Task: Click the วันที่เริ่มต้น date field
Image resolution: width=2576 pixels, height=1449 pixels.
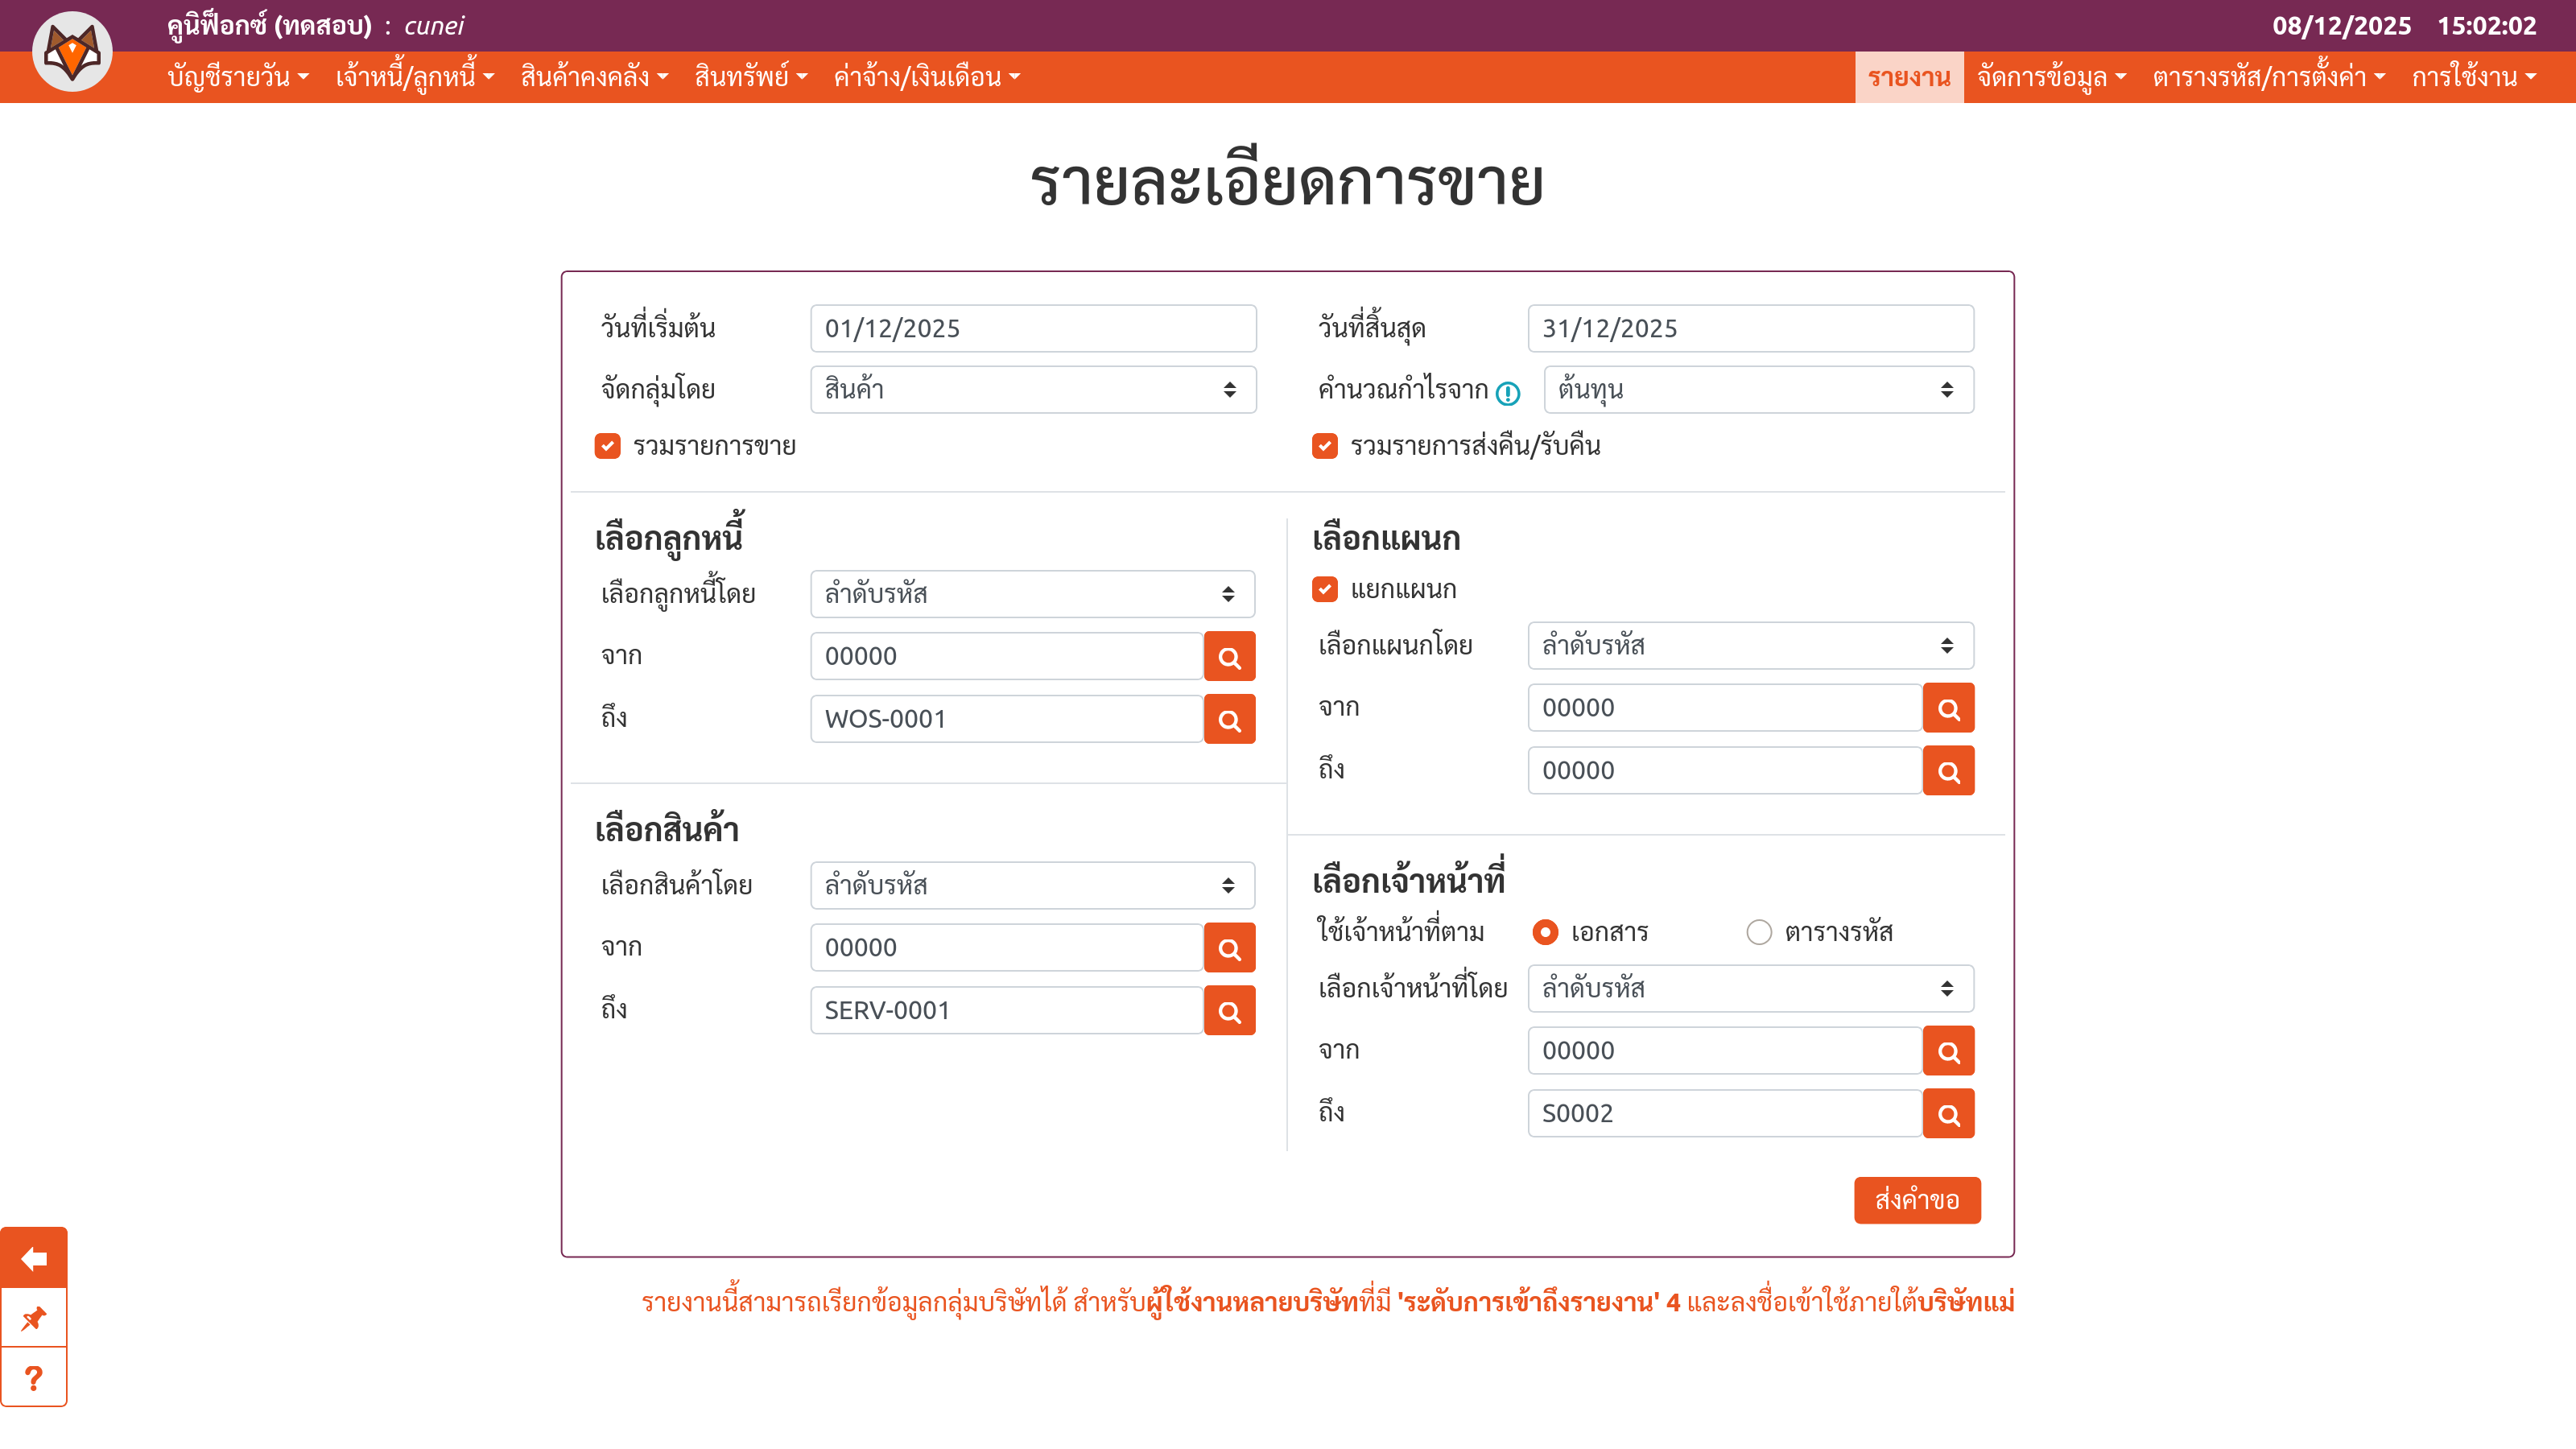Action: 1032,329
